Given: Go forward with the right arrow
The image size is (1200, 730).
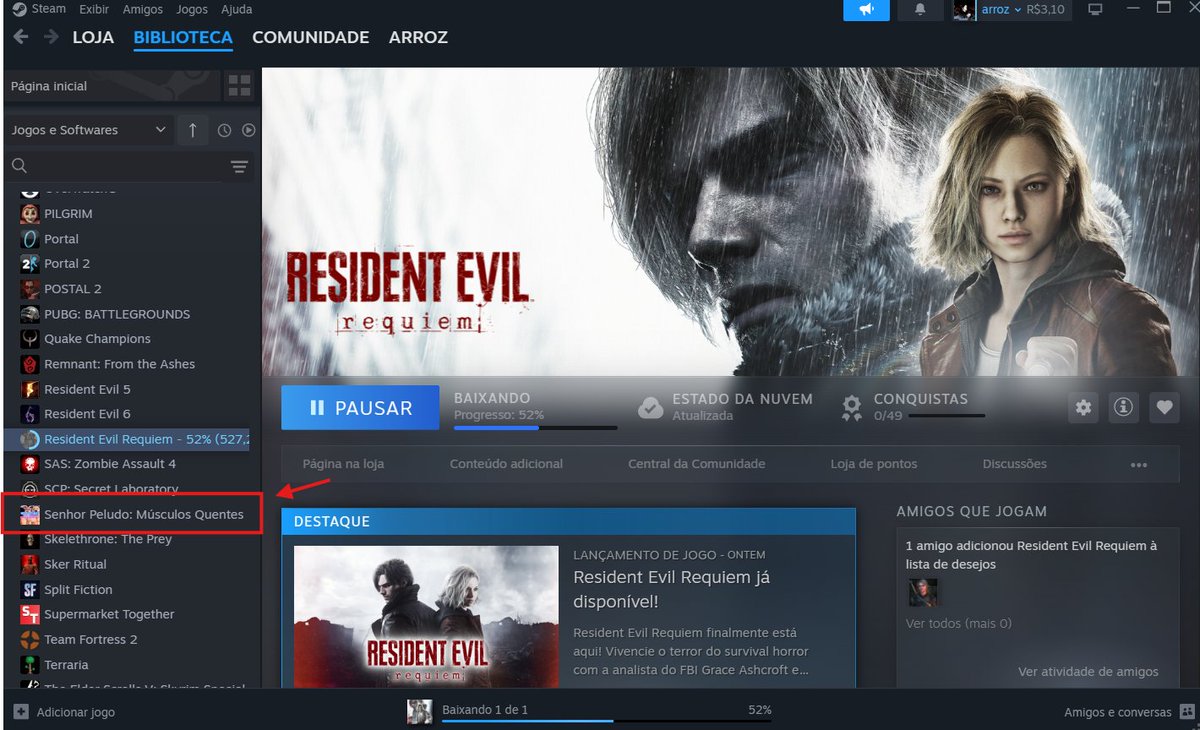Looking at the screenshot, I should (51, 38).
